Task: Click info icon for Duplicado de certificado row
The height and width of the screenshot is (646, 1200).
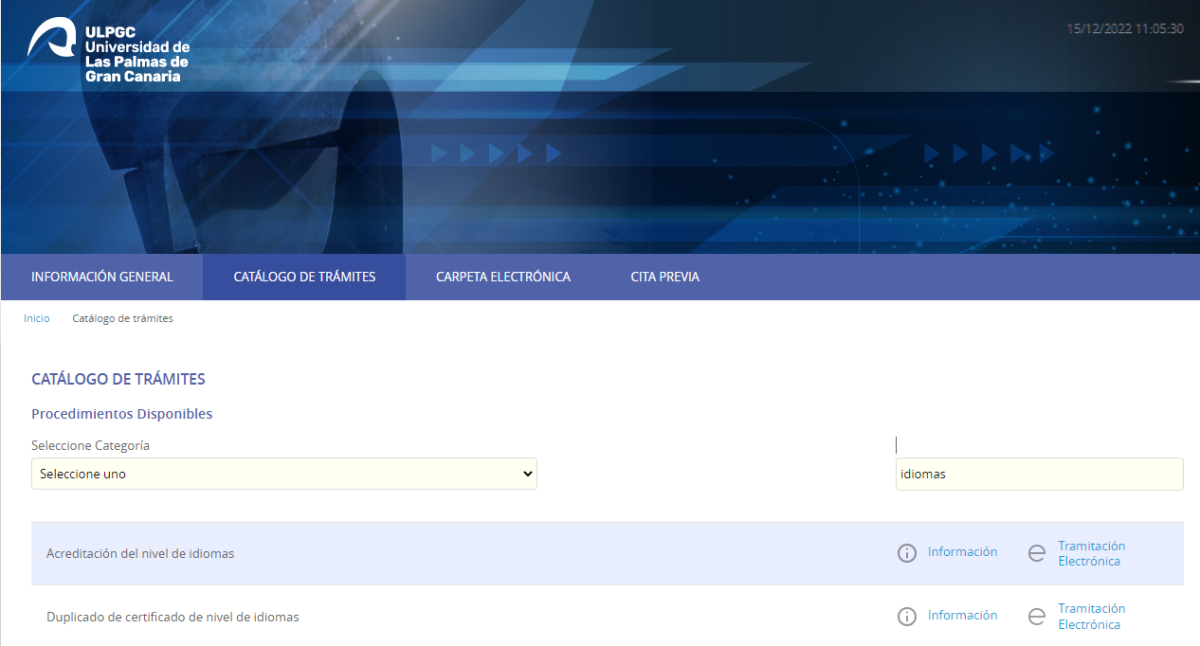Action: tap(907, 616)
